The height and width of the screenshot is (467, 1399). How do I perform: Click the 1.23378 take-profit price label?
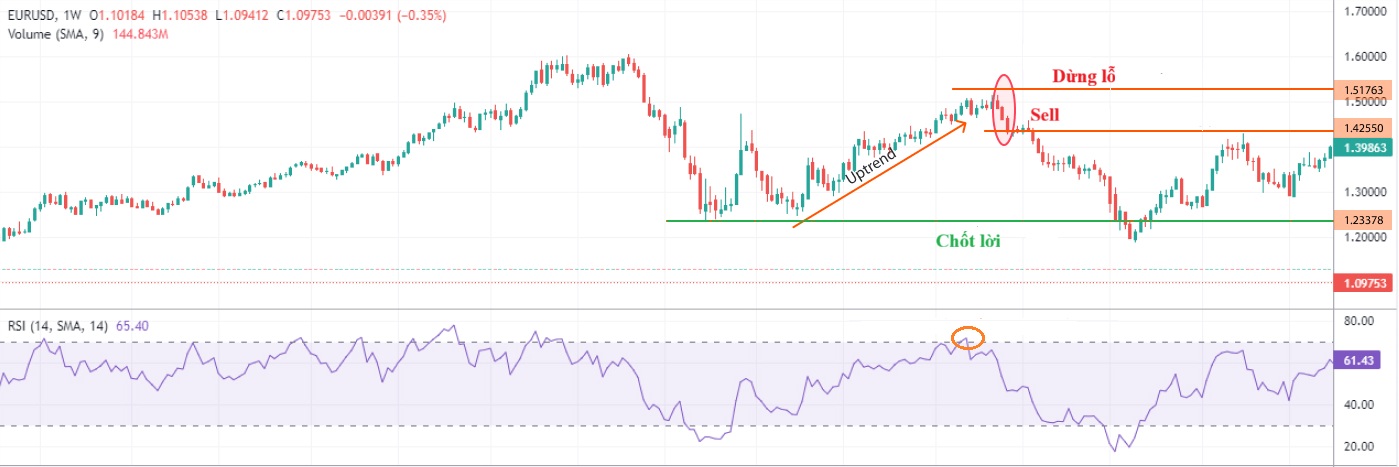click(1364, 221)
